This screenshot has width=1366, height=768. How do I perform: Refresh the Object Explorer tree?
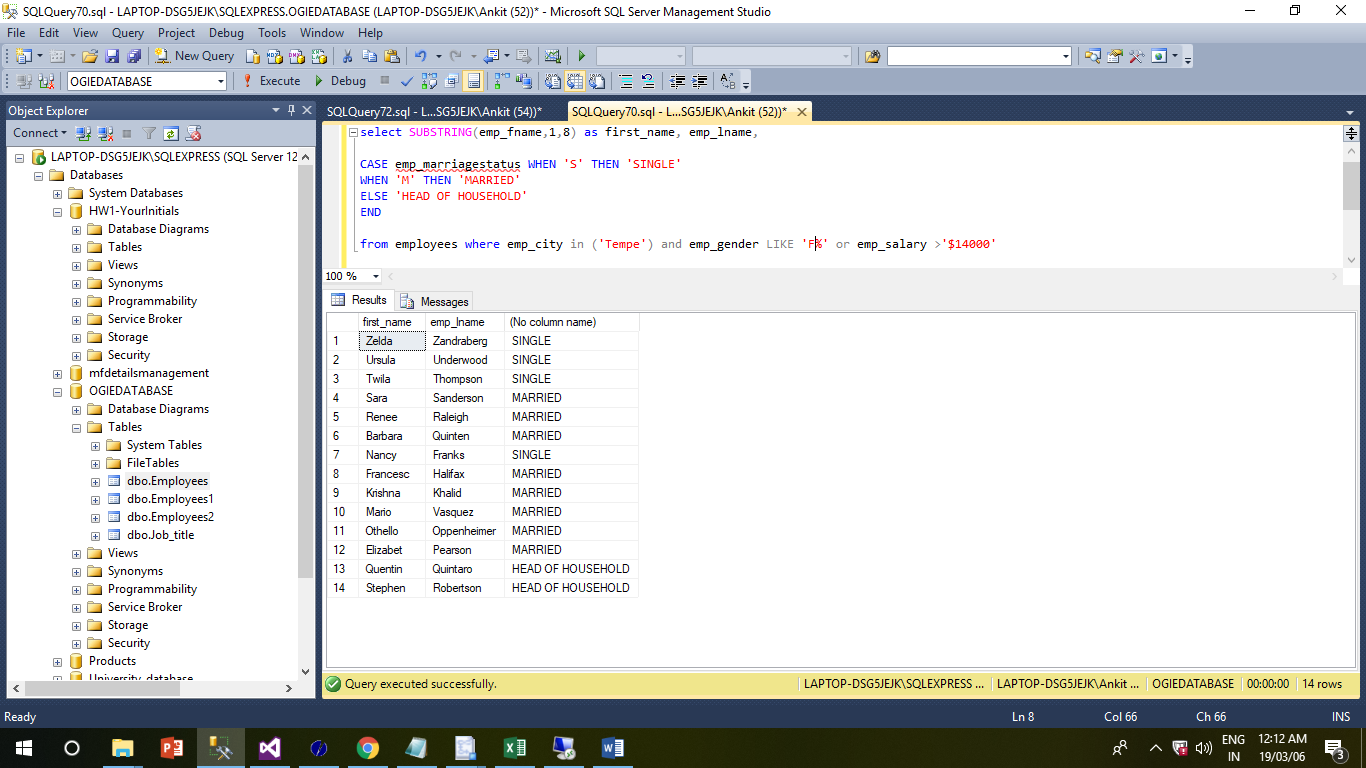pos(171,133)
